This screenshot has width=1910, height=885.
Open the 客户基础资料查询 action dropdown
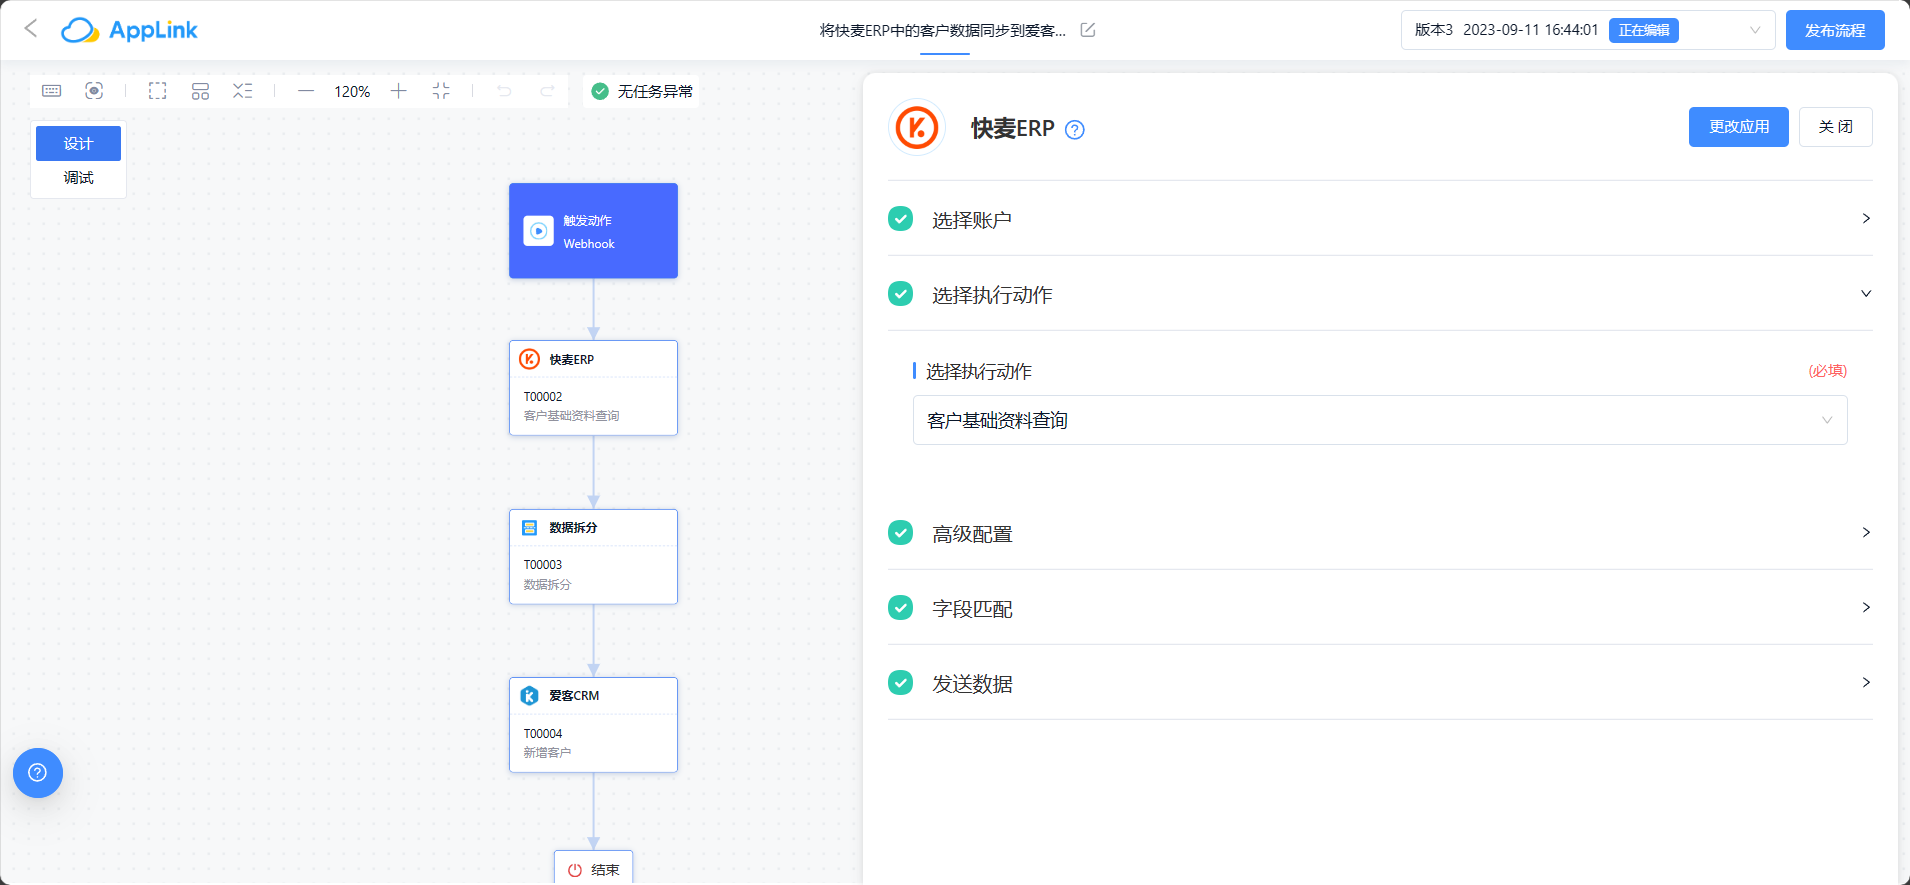1380,420
